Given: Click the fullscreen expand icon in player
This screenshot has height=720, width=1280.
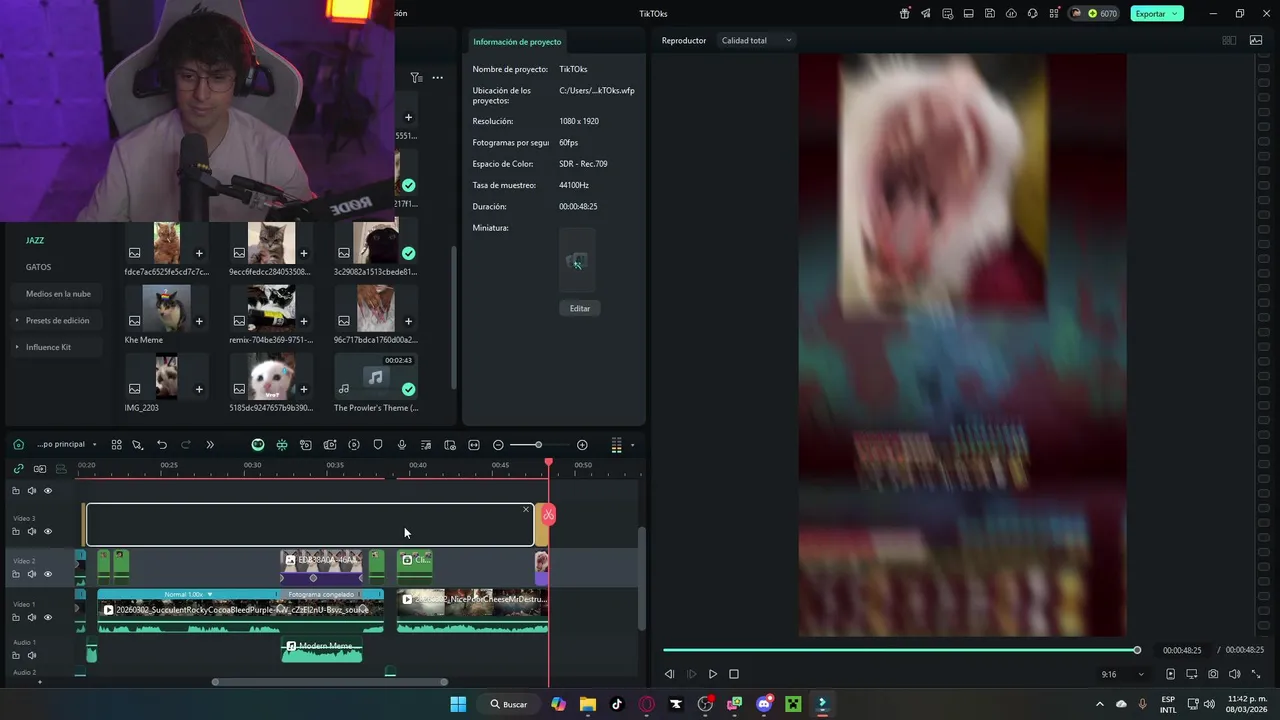Looking at the screenshot, I should pyautogui.click(x=1256, y=674).
